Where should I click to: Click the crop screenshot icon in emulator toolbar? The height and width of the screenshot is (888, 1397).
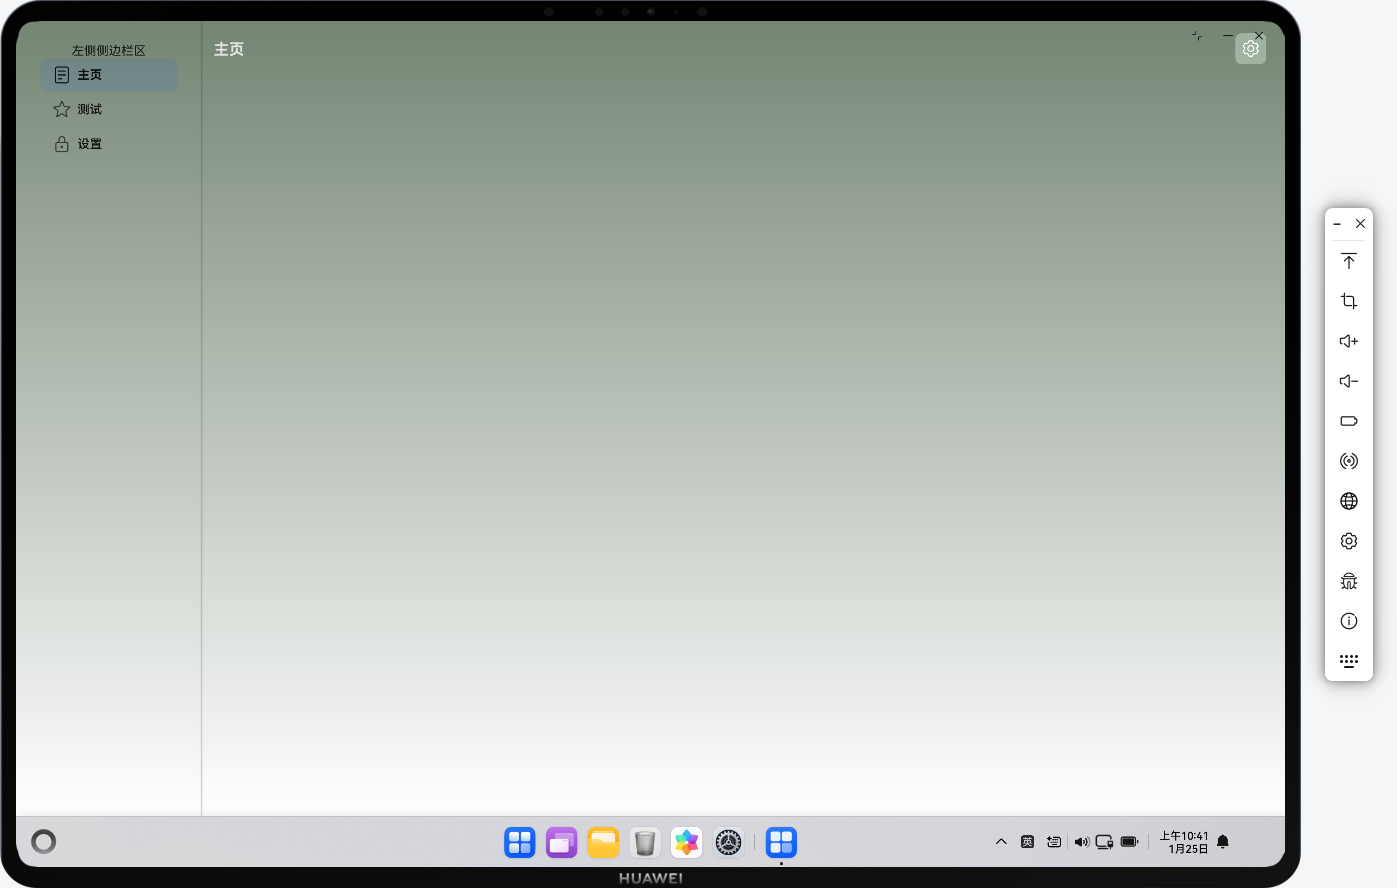pos(1348,301)
